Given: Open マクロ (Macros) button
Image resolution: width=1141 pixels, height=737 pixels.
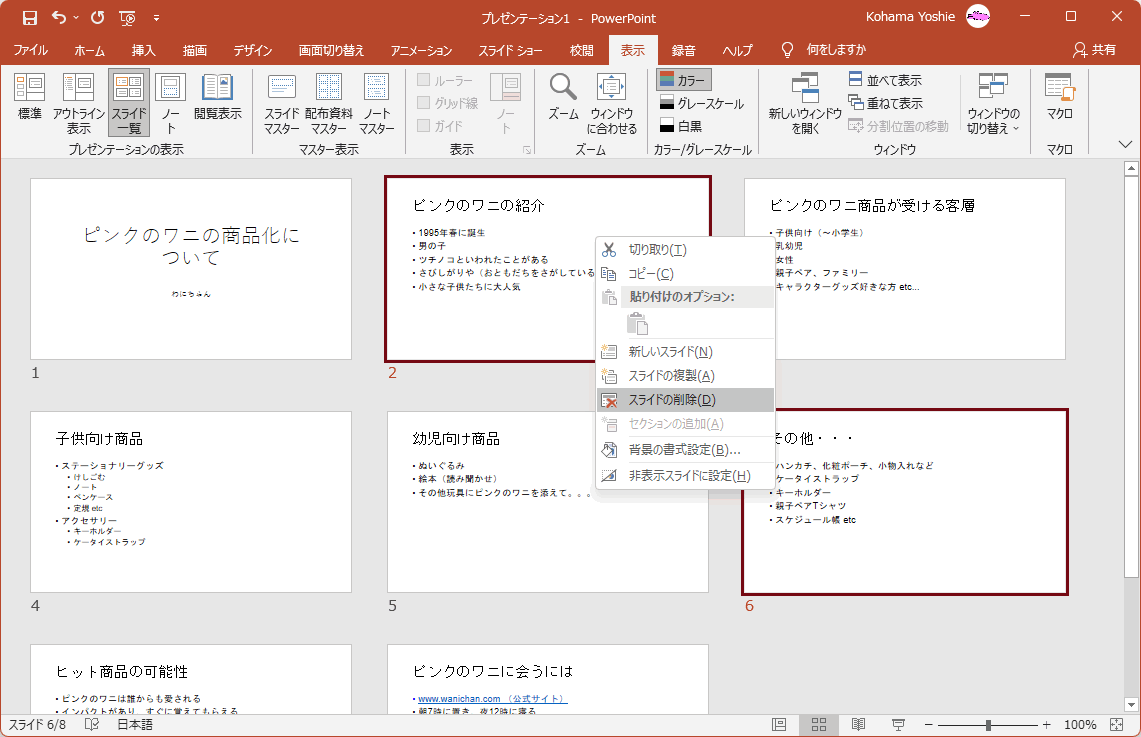Looking at the screenshot, I should point(1060,97).
